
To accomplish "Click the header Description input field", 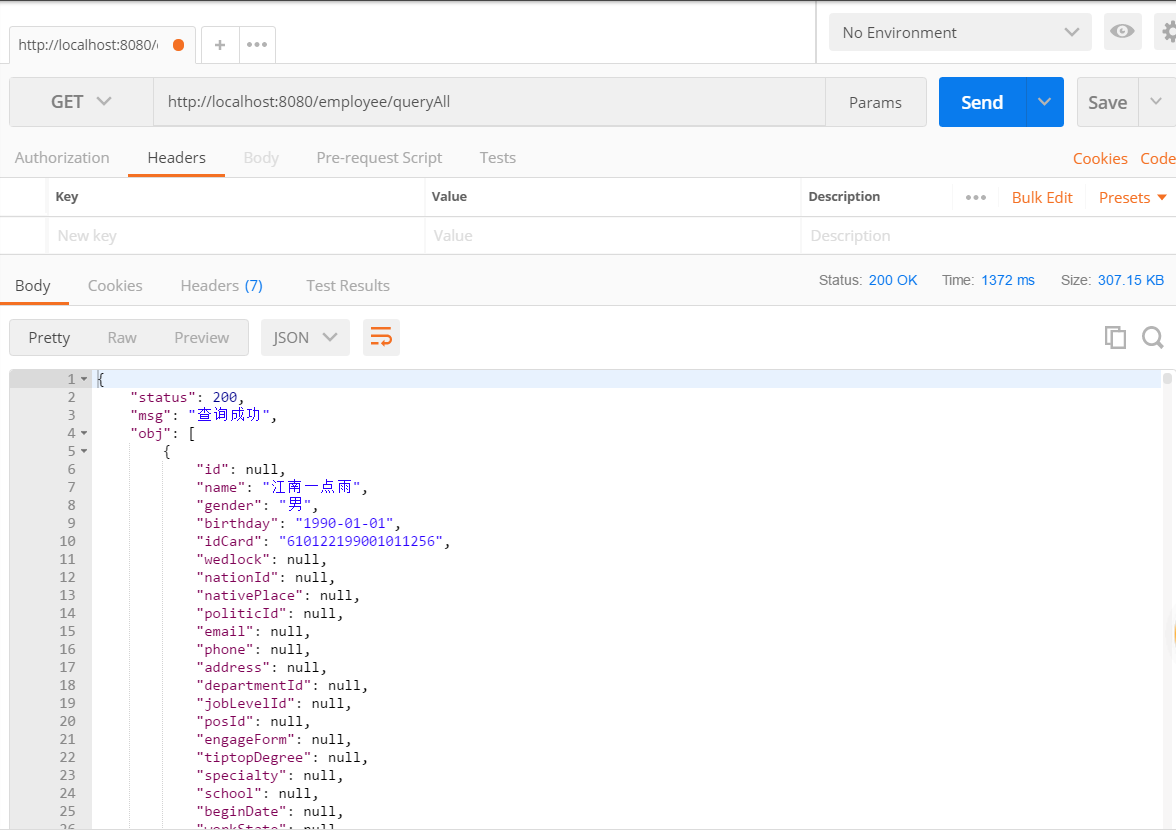I will point(988,236).
